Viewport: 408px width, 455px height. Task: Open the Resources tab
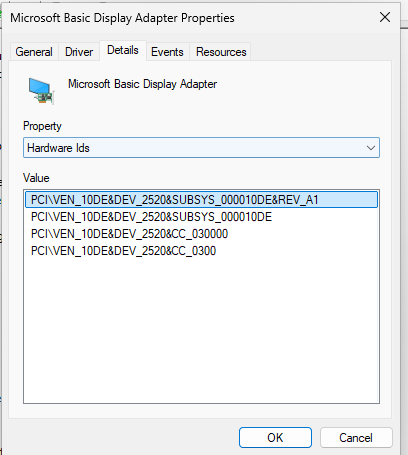point(221,52)
